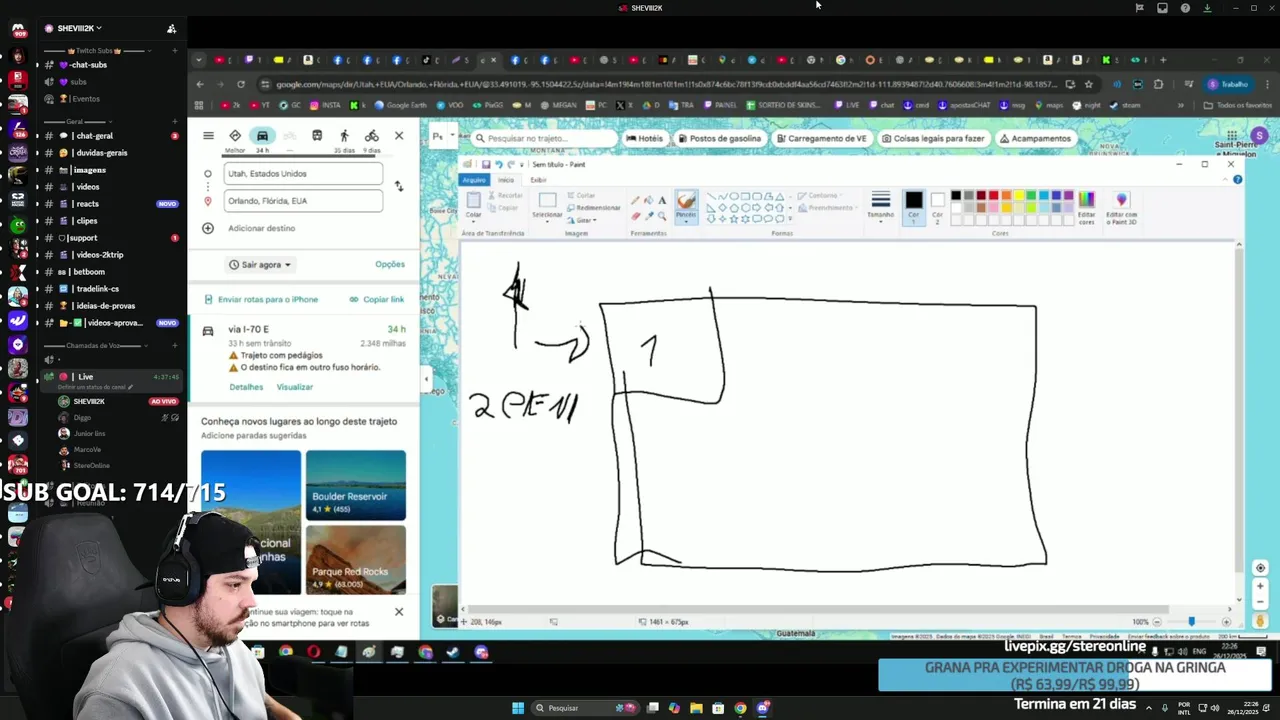Open the Tamanho line size dropdown
The width and height of the screenshot is (1280, 720).
click(880, 206)
